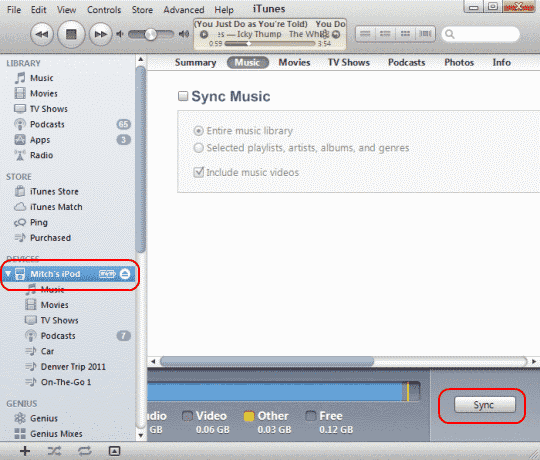Open the TV Shows tab
The image size is (540, 460).
(x=349, y=63)
